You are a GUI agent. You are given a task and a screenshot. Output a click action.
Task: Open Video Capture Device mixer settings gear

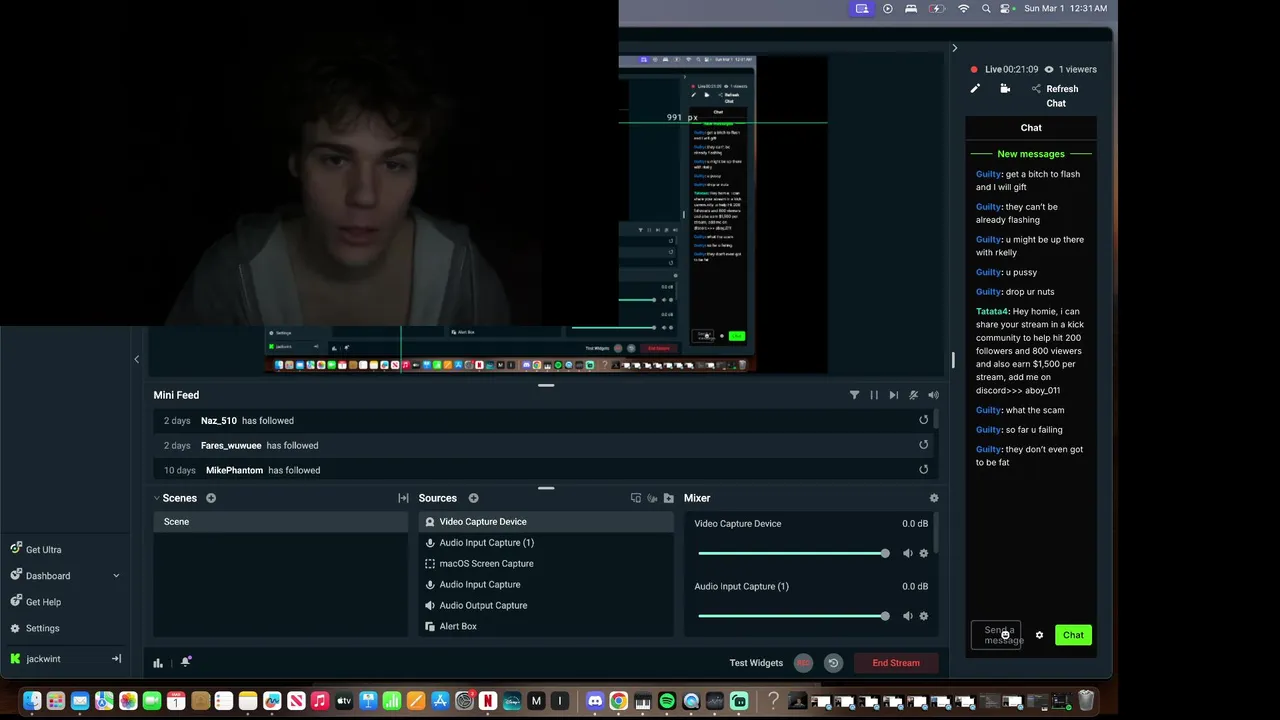[x=923, y=553]
